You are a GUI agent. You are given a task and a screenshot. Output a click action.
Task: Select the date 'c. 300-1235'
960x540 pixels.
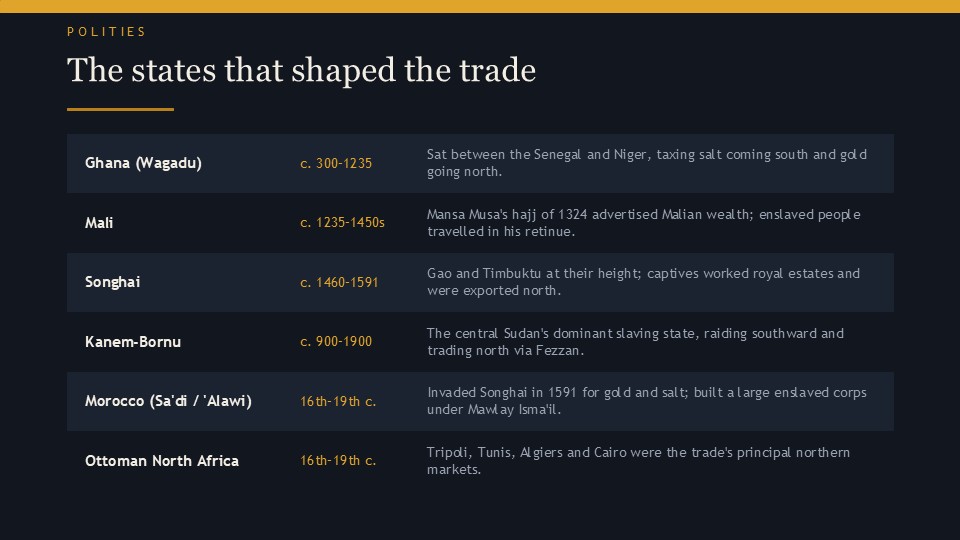coord(336,163)
